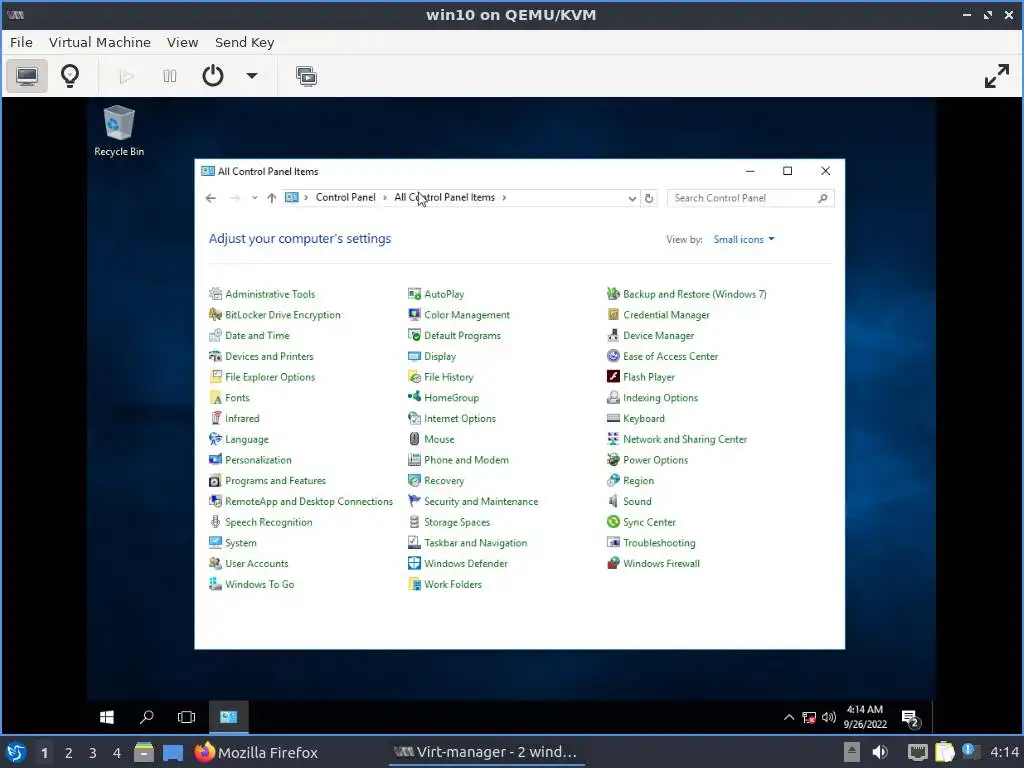Screen dimensions: 1024x768
Task: Switch to Mozilla Firefox on host taskbar
Action: (x=256, y=752)
